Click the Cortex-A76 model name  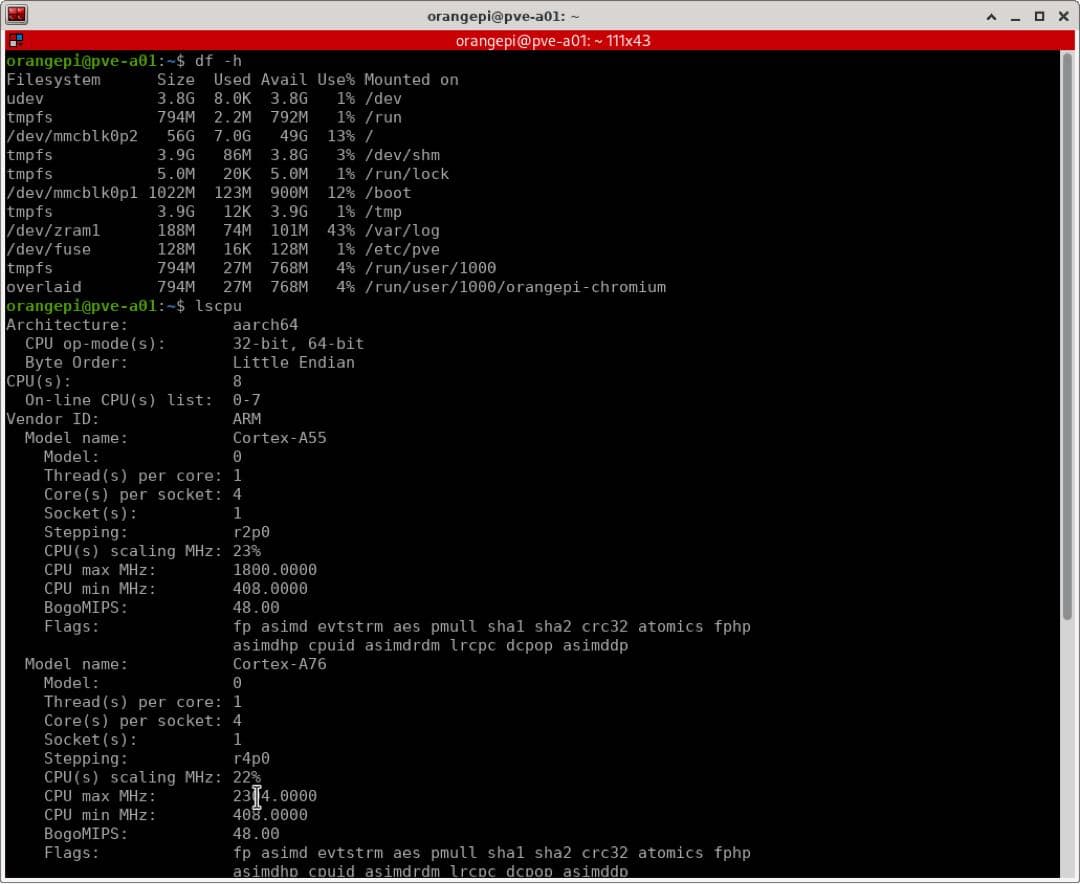tap(279, 664)
